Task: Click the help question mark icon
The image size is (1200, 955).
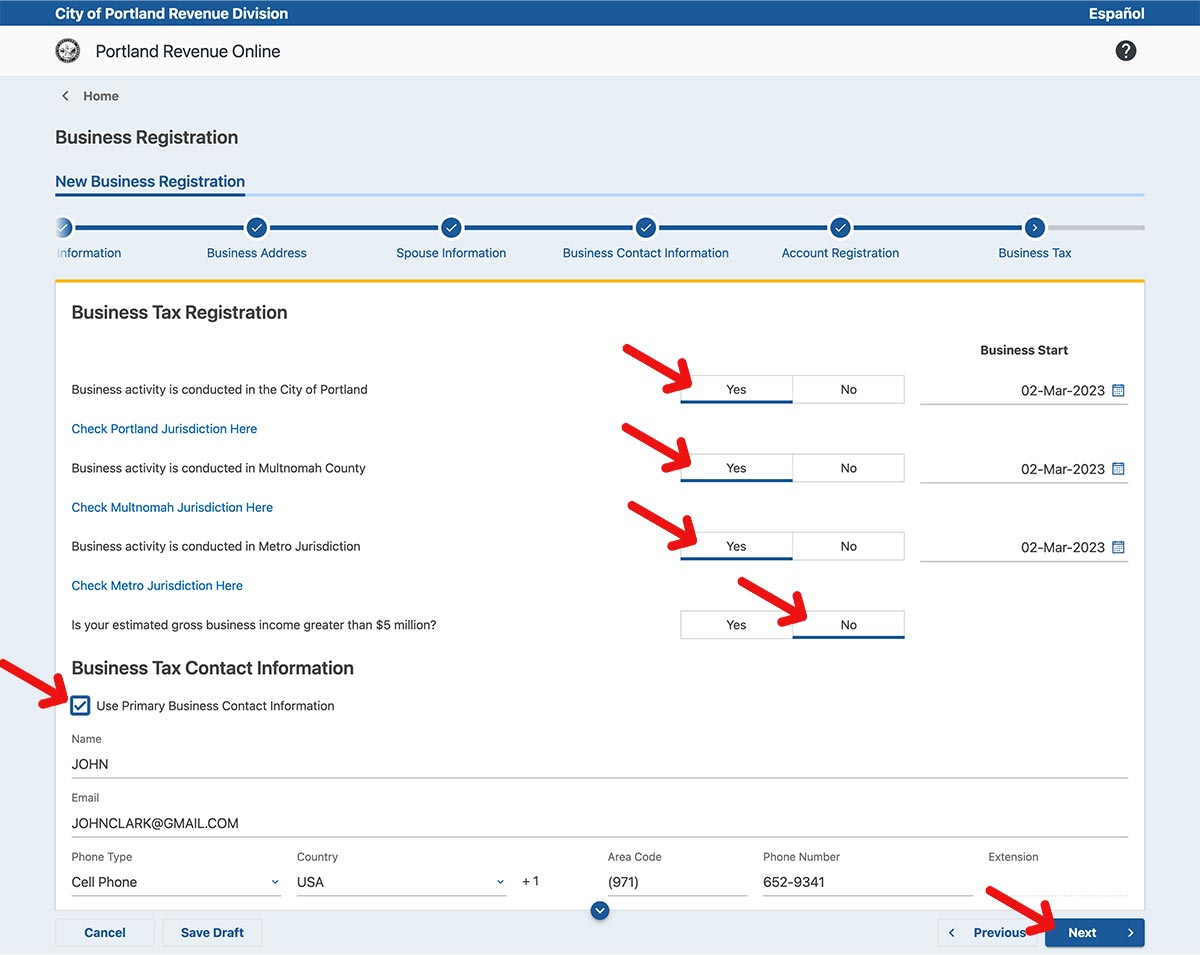Action: coord(1125,51)
